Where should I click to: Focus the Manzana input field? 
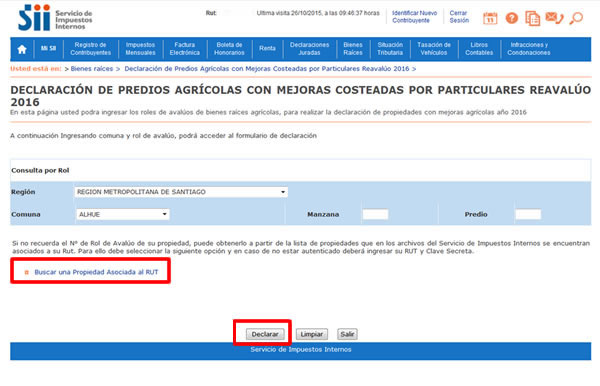375,214
